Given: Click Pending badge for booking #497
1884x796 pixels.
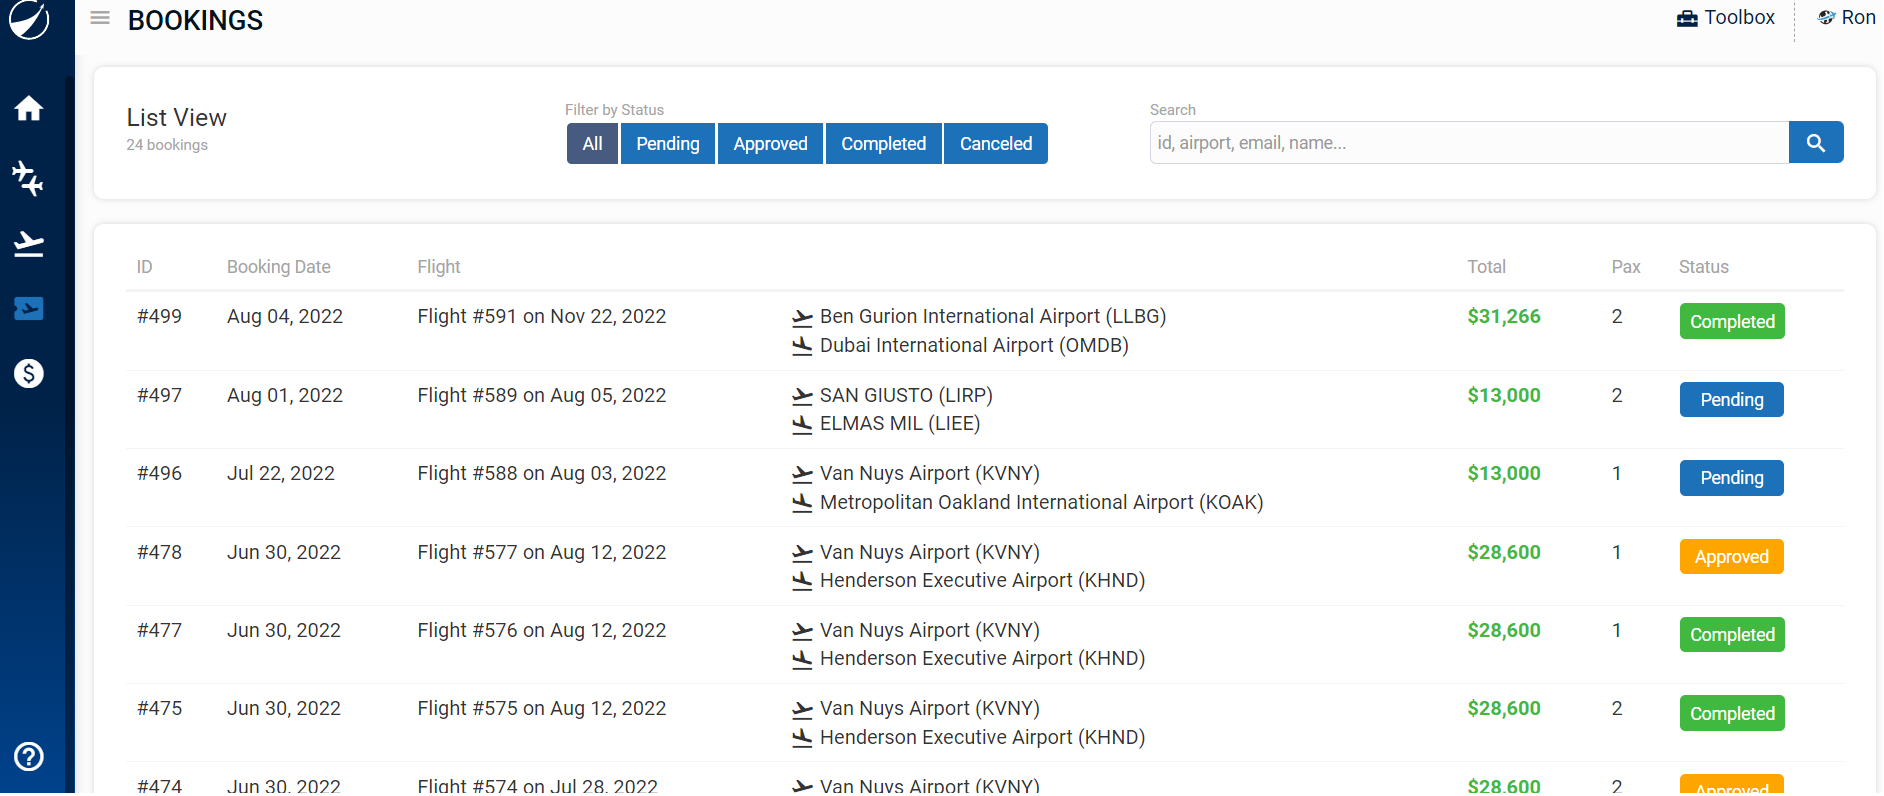Looking at the screenshot, I should [x=1732, y=400].
